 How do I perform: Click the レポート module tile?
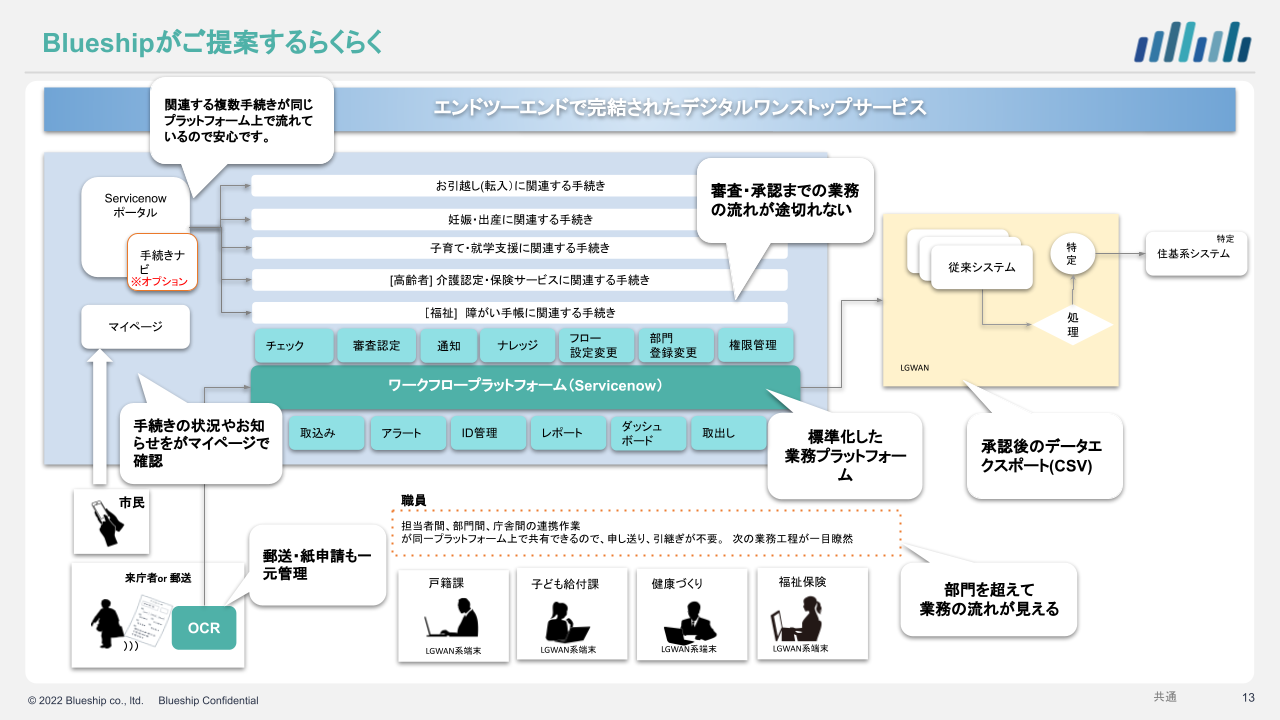pos(569,433)
